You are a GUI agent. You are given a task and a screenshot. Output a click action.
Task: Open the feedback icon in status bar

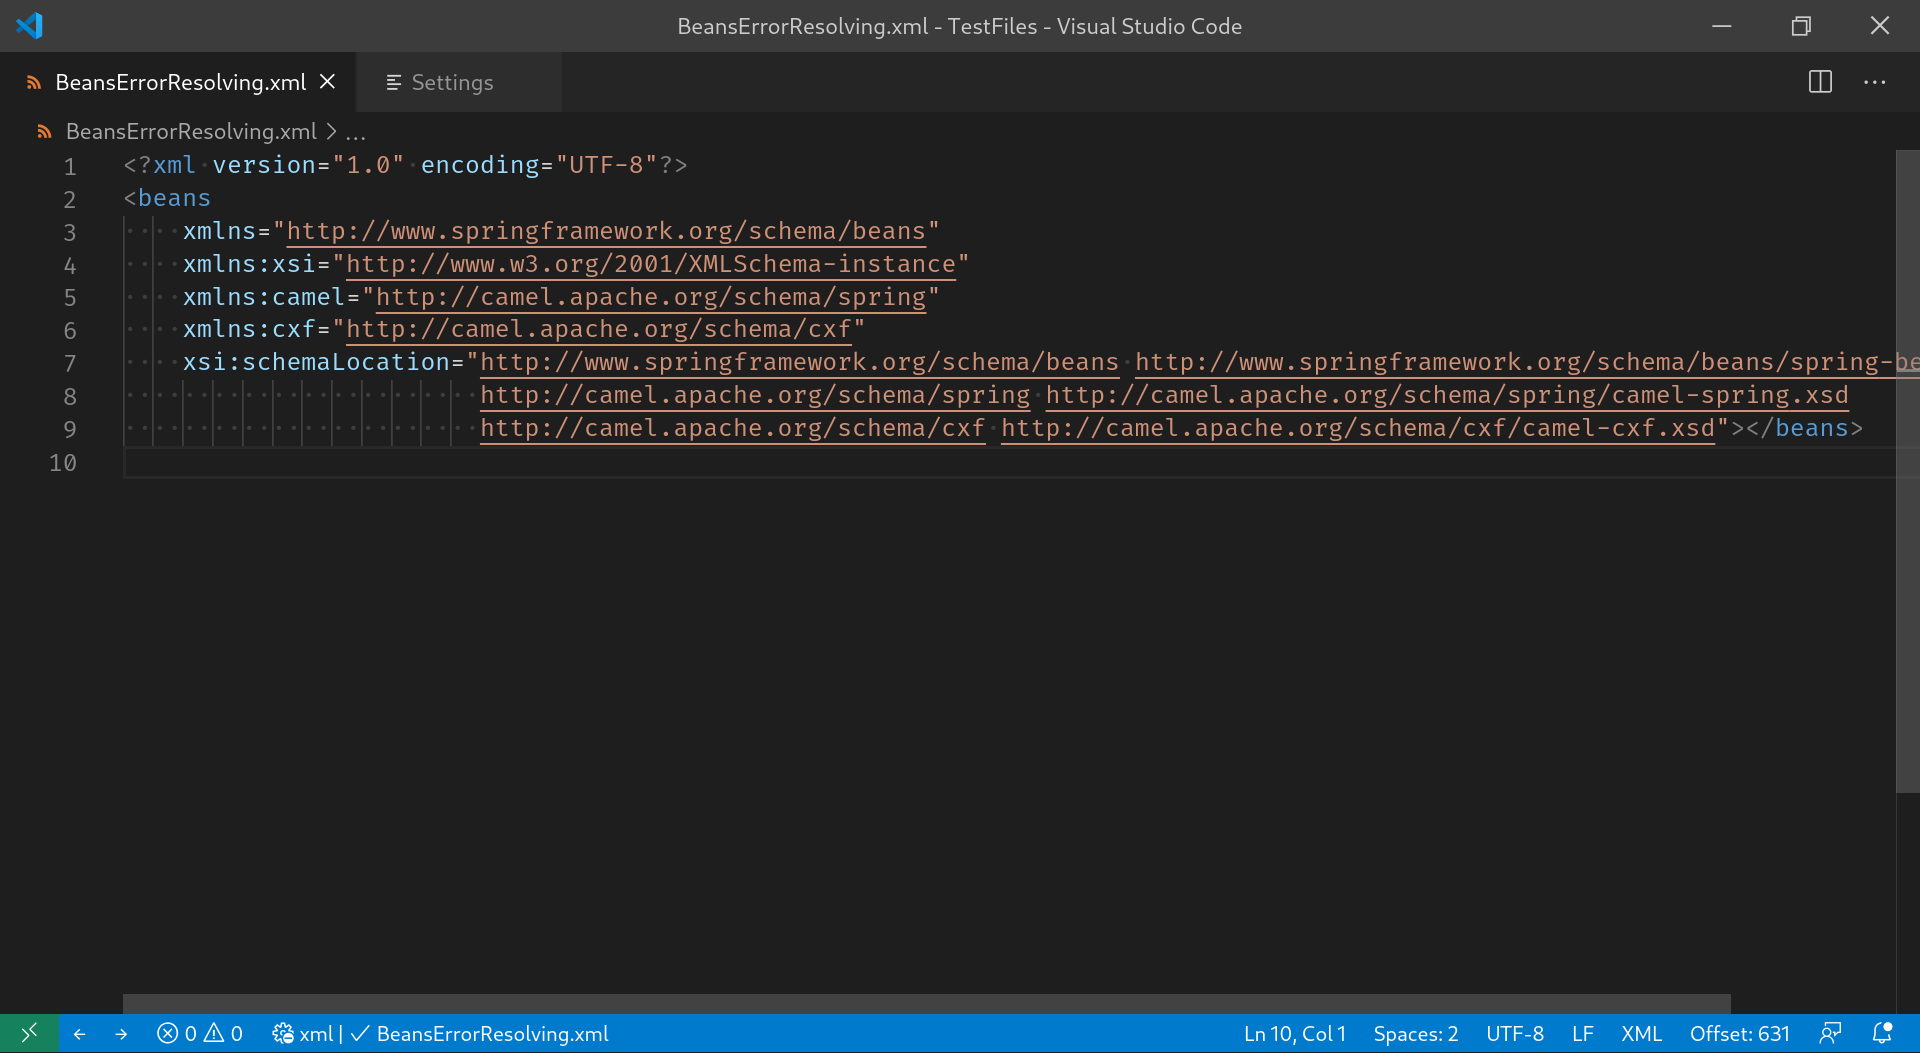1831,1034
